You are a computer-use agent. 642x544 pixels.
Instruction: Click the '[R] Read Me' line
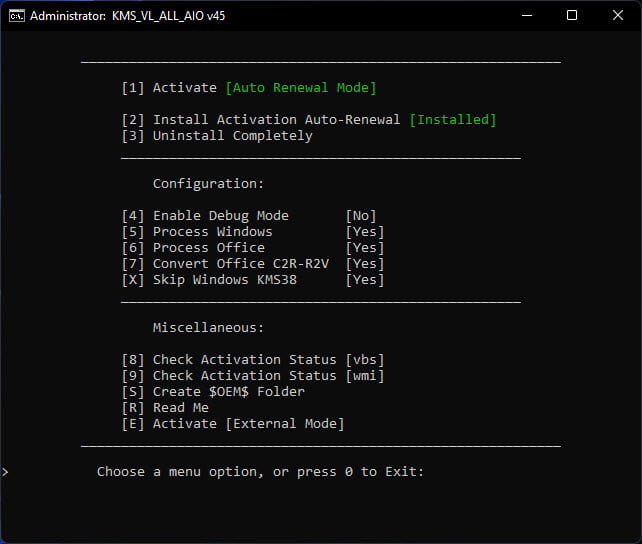[165, 407]
